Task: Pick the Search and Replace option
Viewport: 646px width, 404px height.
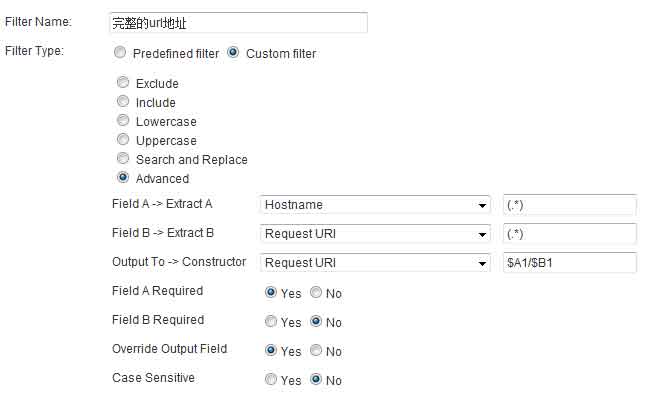Action: tap(124, 159)
